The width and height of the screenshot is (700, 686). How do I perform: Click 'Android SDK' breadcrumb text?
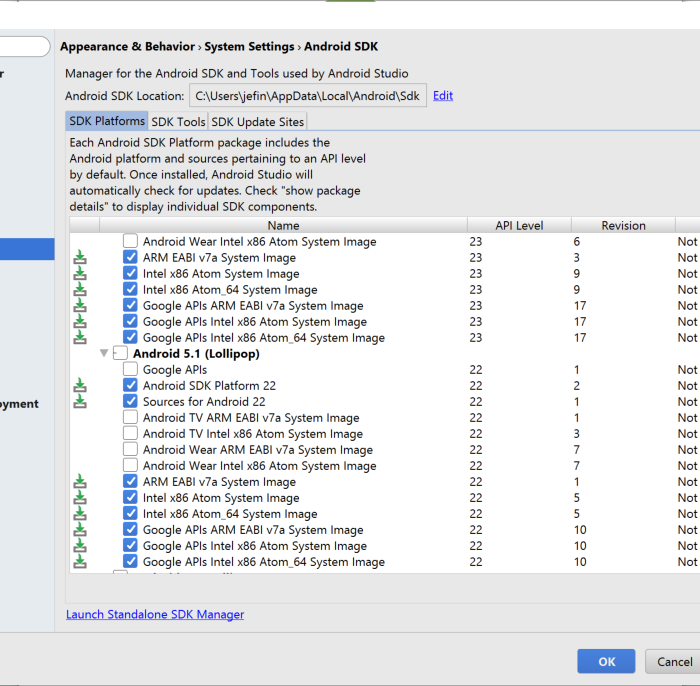coord(341,46)
